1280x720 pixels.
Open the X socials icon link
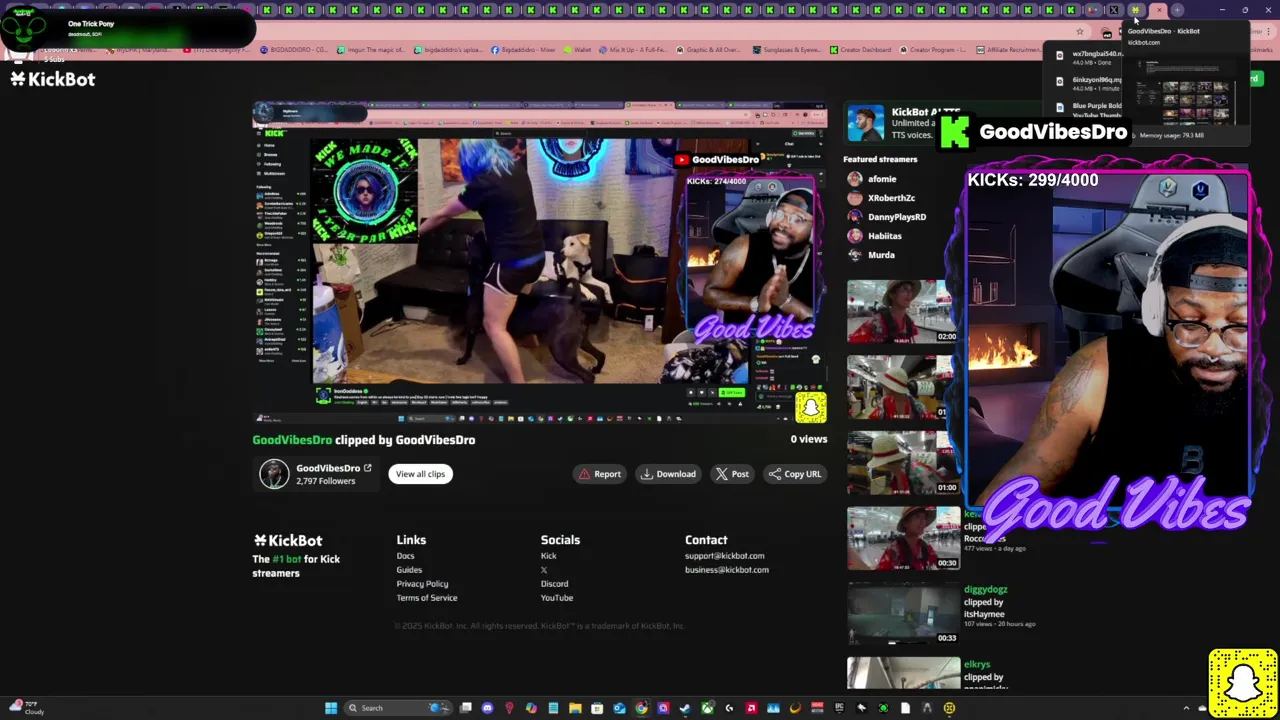point(544,570)
